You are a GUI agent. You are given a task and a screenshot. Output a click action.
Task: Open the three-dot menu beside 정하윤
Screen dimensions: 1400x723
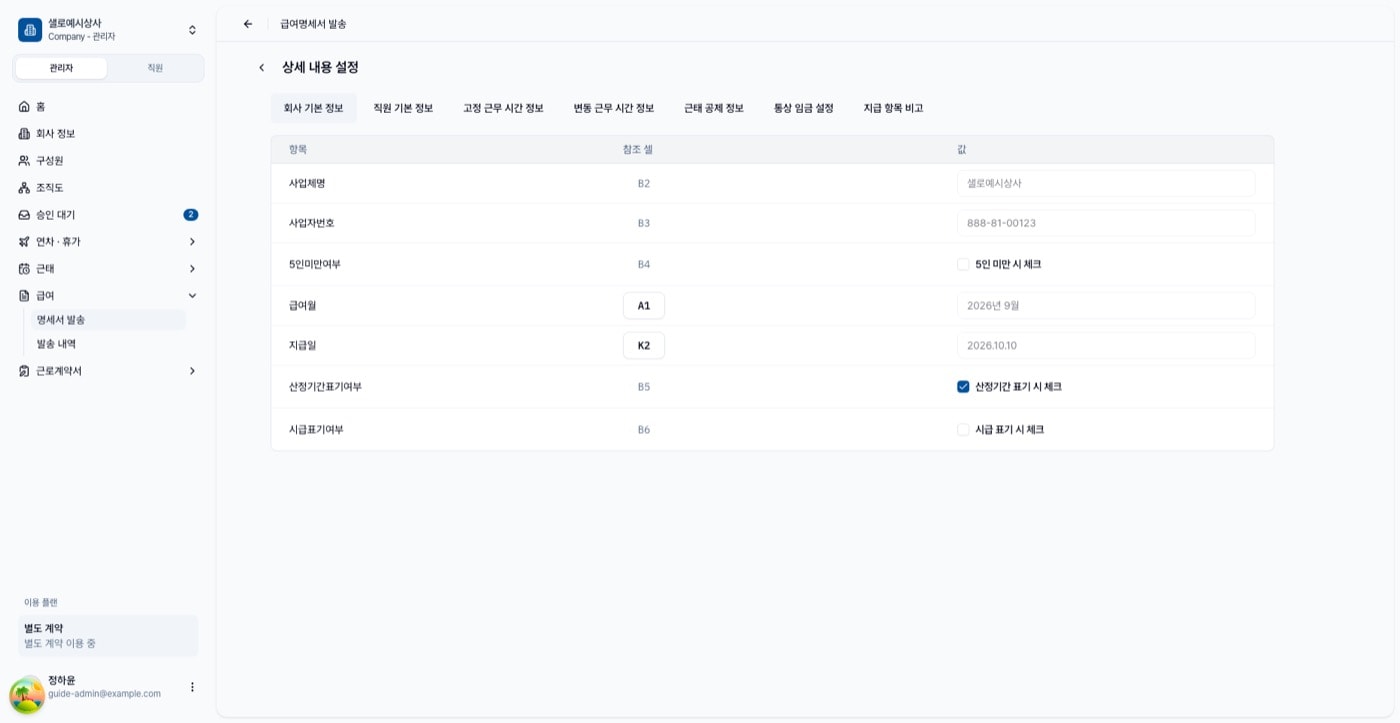tap(192, 687)
